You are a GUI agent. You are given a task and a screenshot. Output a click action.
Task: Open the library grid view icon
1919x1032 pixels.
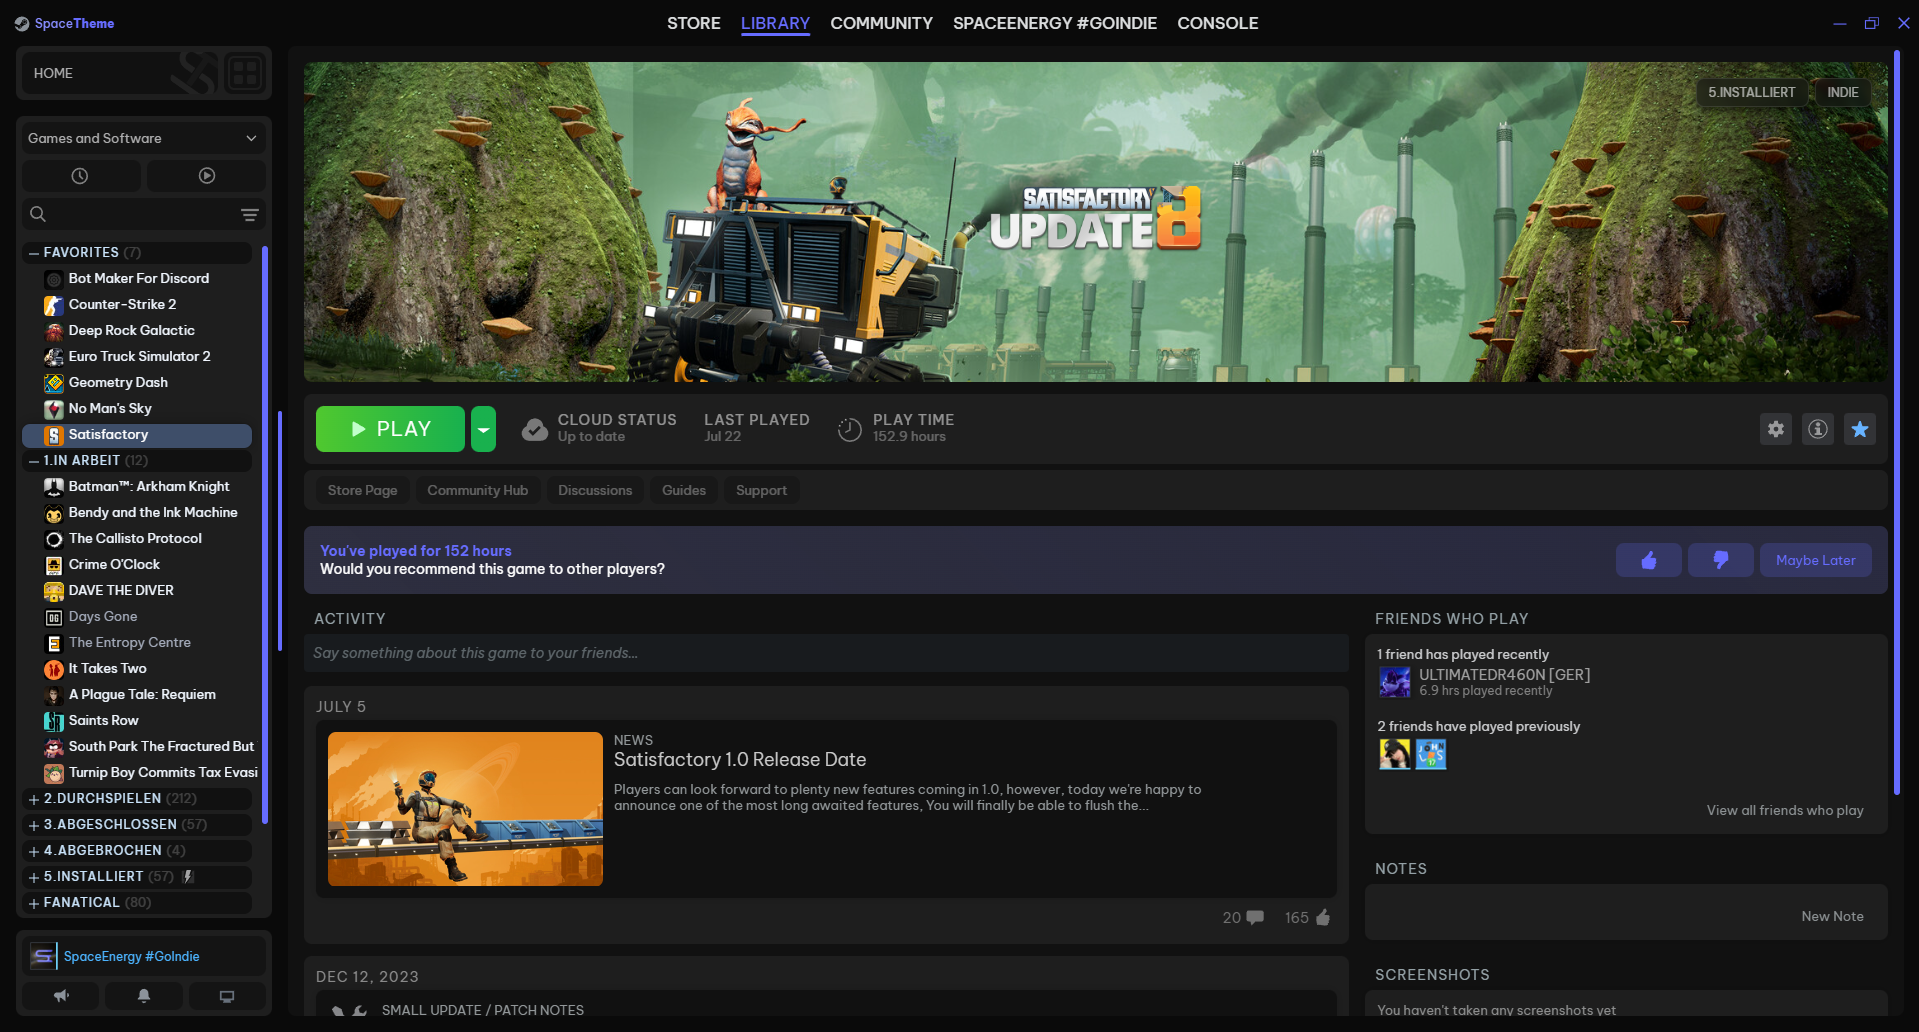coord(245,73)
